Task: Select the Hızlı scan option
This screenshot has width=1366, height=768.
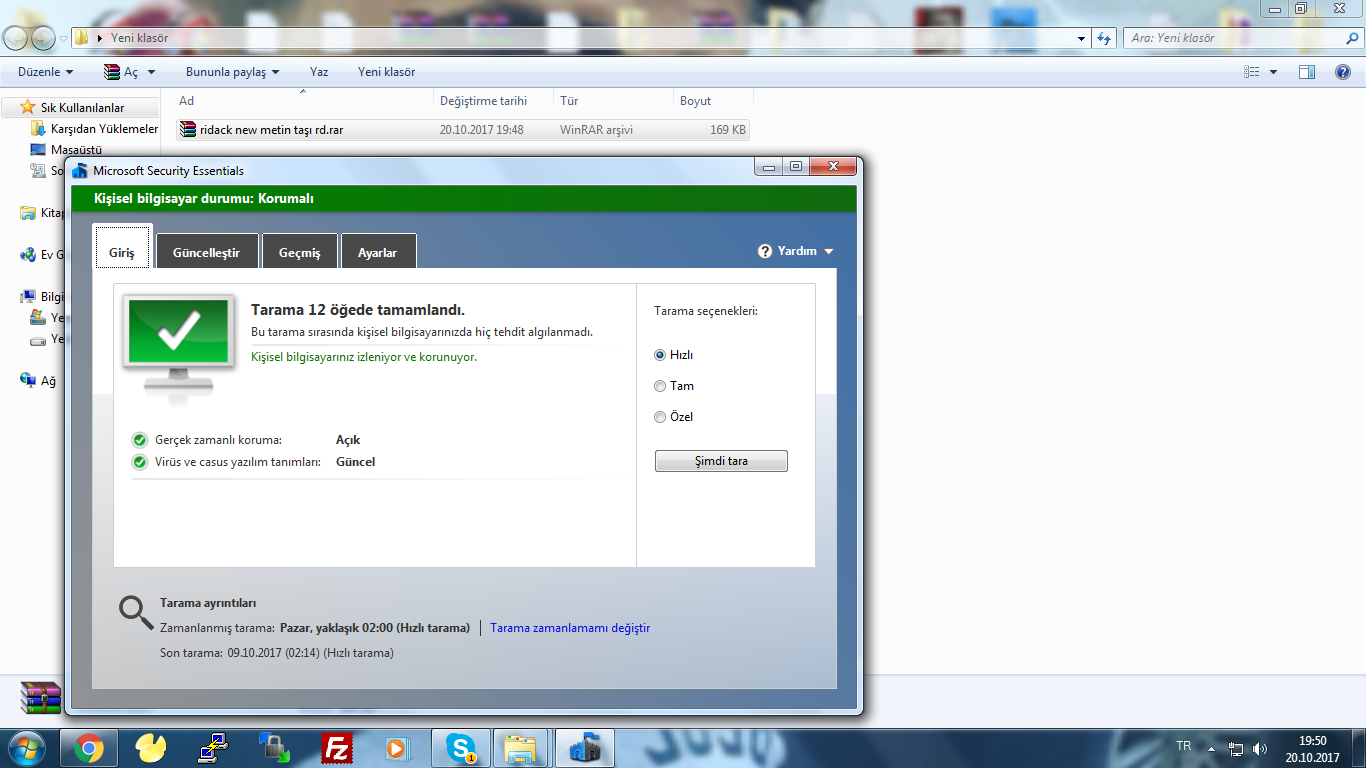Action: pyautogui.click(x=660, y=355)
